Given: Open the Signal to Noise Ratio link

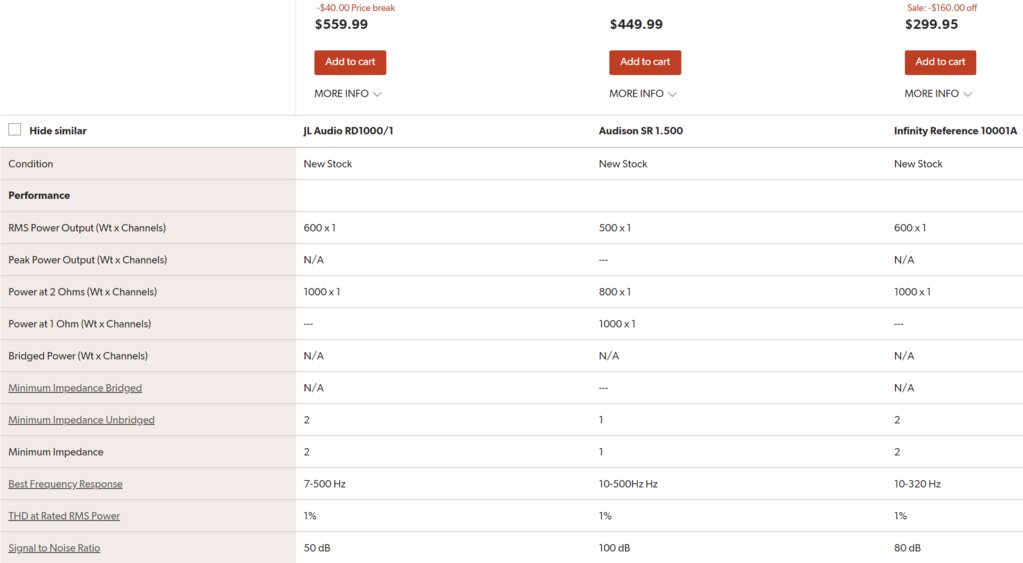Looking at the screenshot, I should point(54,547).
